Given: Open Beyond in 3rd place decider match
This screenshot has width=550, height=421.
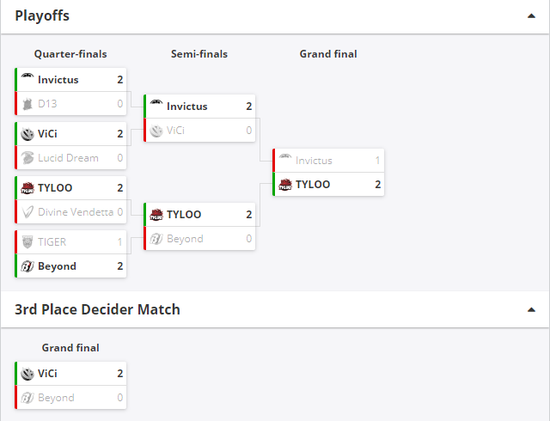Looking at the screenshot, I should click(x=71, y=397).
